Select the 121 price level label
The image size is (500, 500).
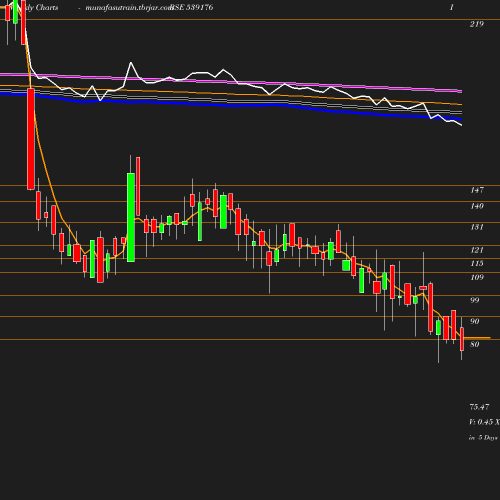point(477,250)
